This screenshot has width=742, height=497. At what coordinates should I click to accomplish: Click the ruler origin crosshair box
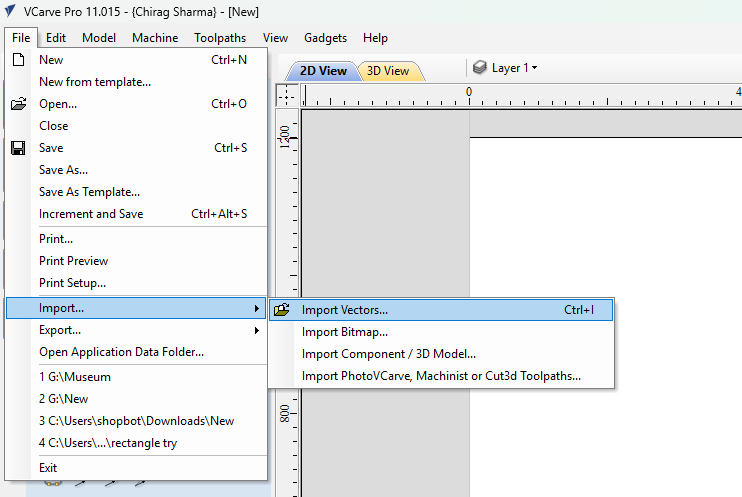pyautogui.click(x=287, y=95)
